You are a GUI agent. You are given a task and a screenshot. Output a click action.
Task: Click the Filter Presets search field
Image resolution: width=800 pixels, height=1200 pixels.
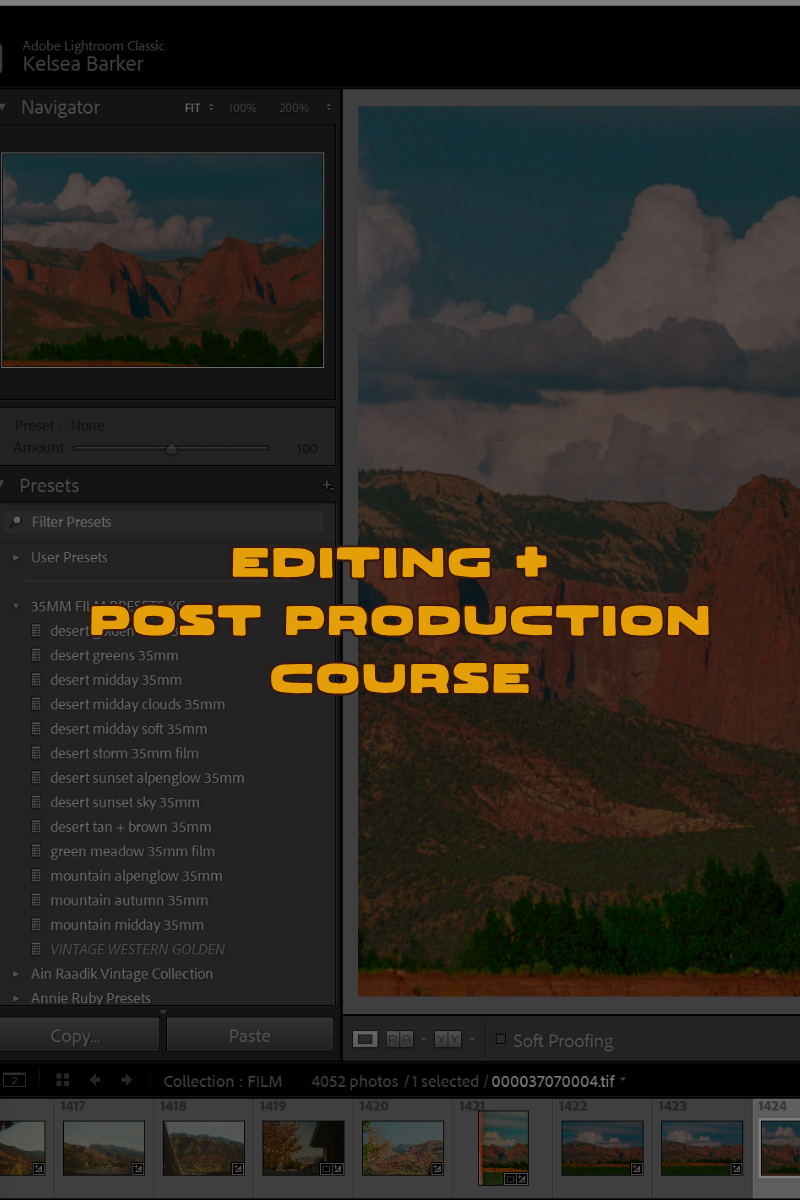pyautogui.click(x=163, y=522)
